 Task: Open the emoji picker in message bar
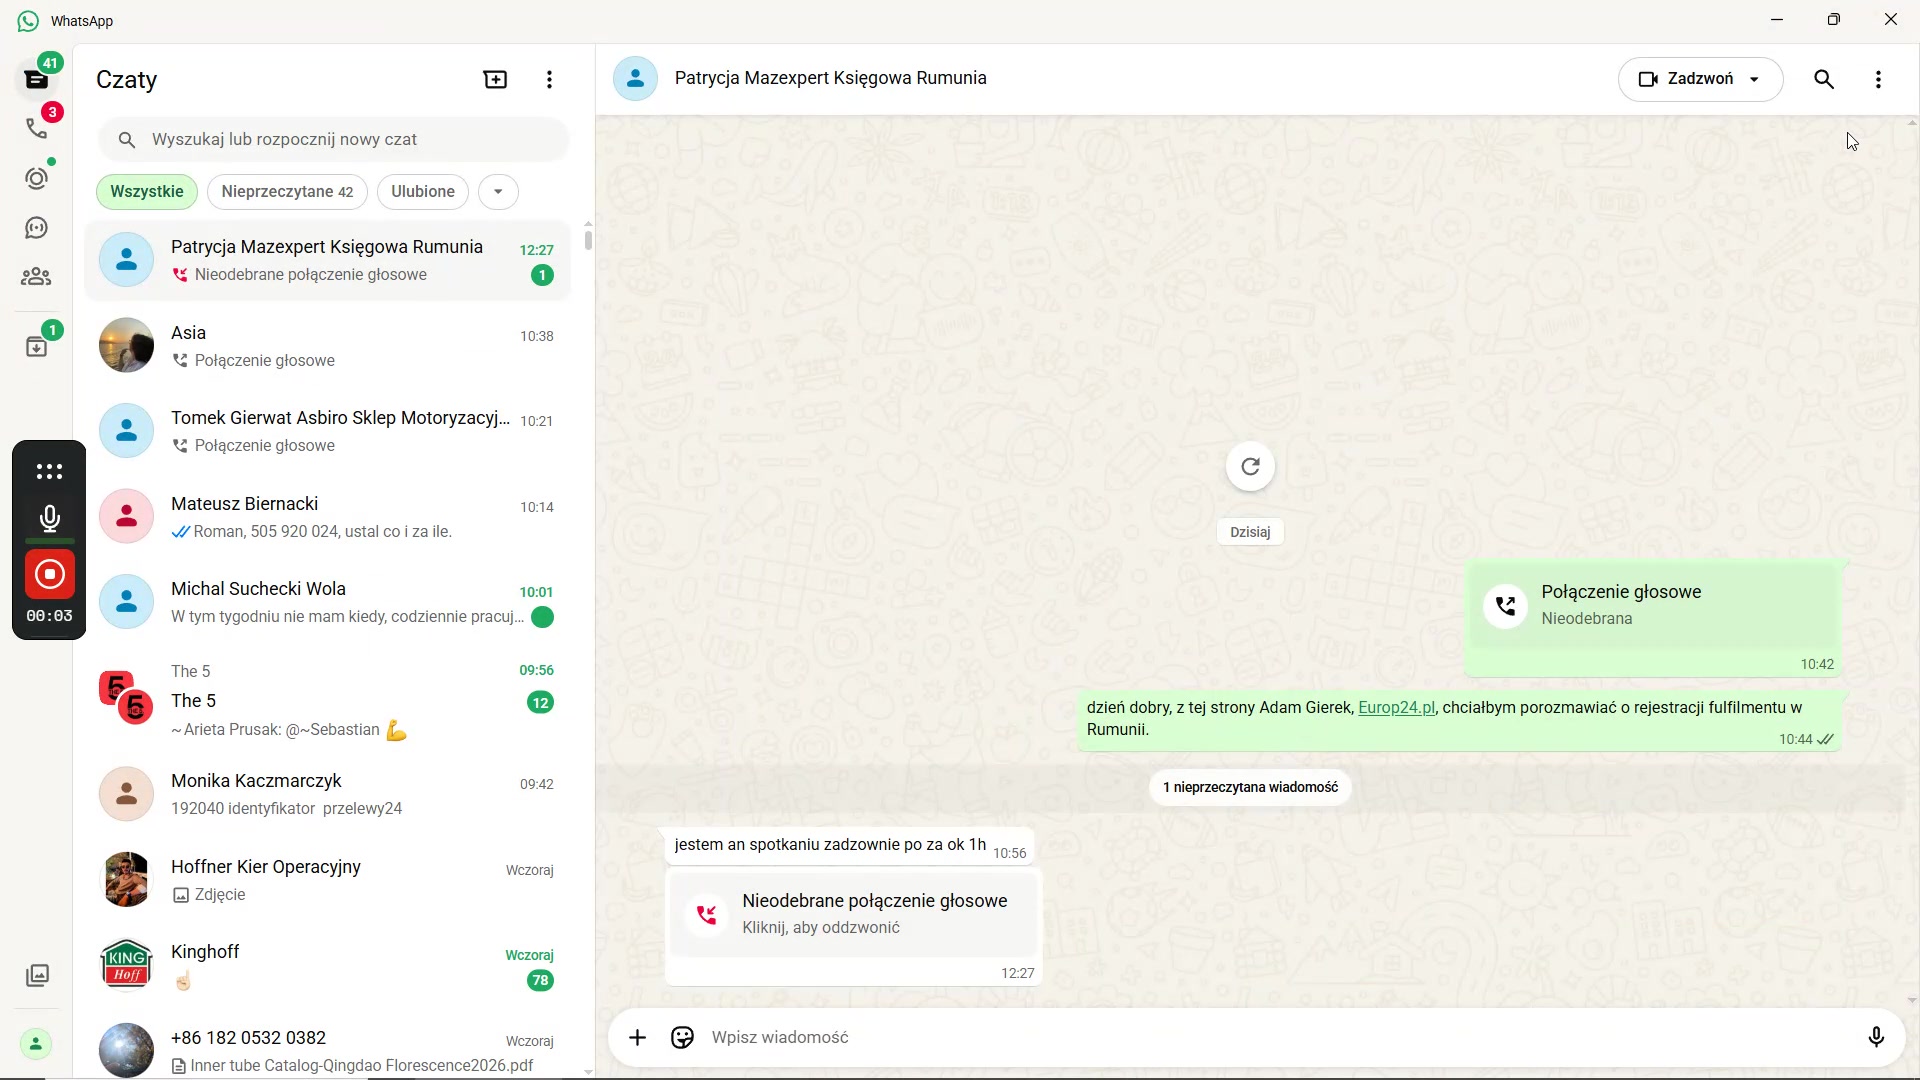[682, 1038]
